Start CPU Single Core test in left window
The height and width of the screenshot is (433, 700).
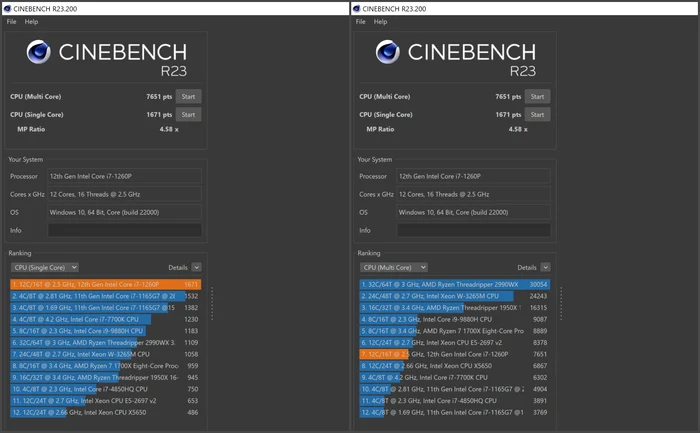[x=188, y=115]
